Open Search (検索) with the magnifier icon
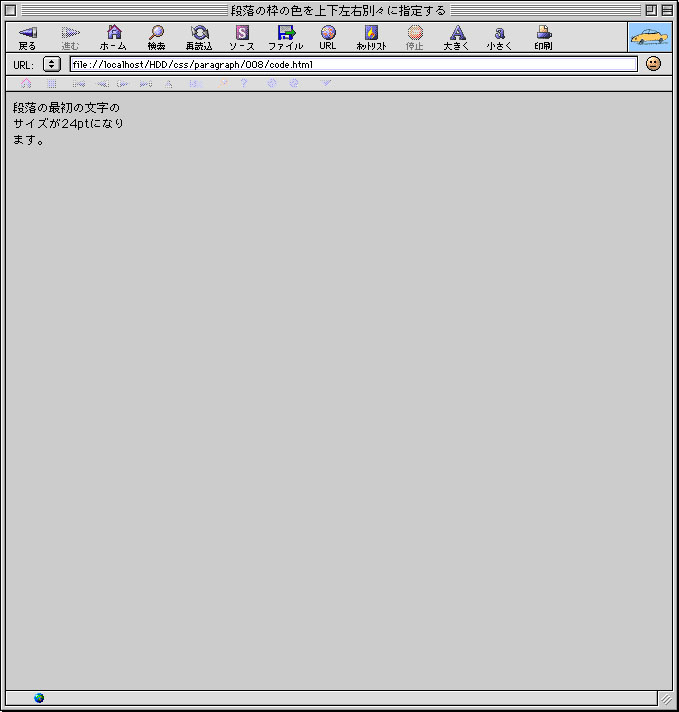Screen dimensions: 679x712 click(x=156, y=37)
